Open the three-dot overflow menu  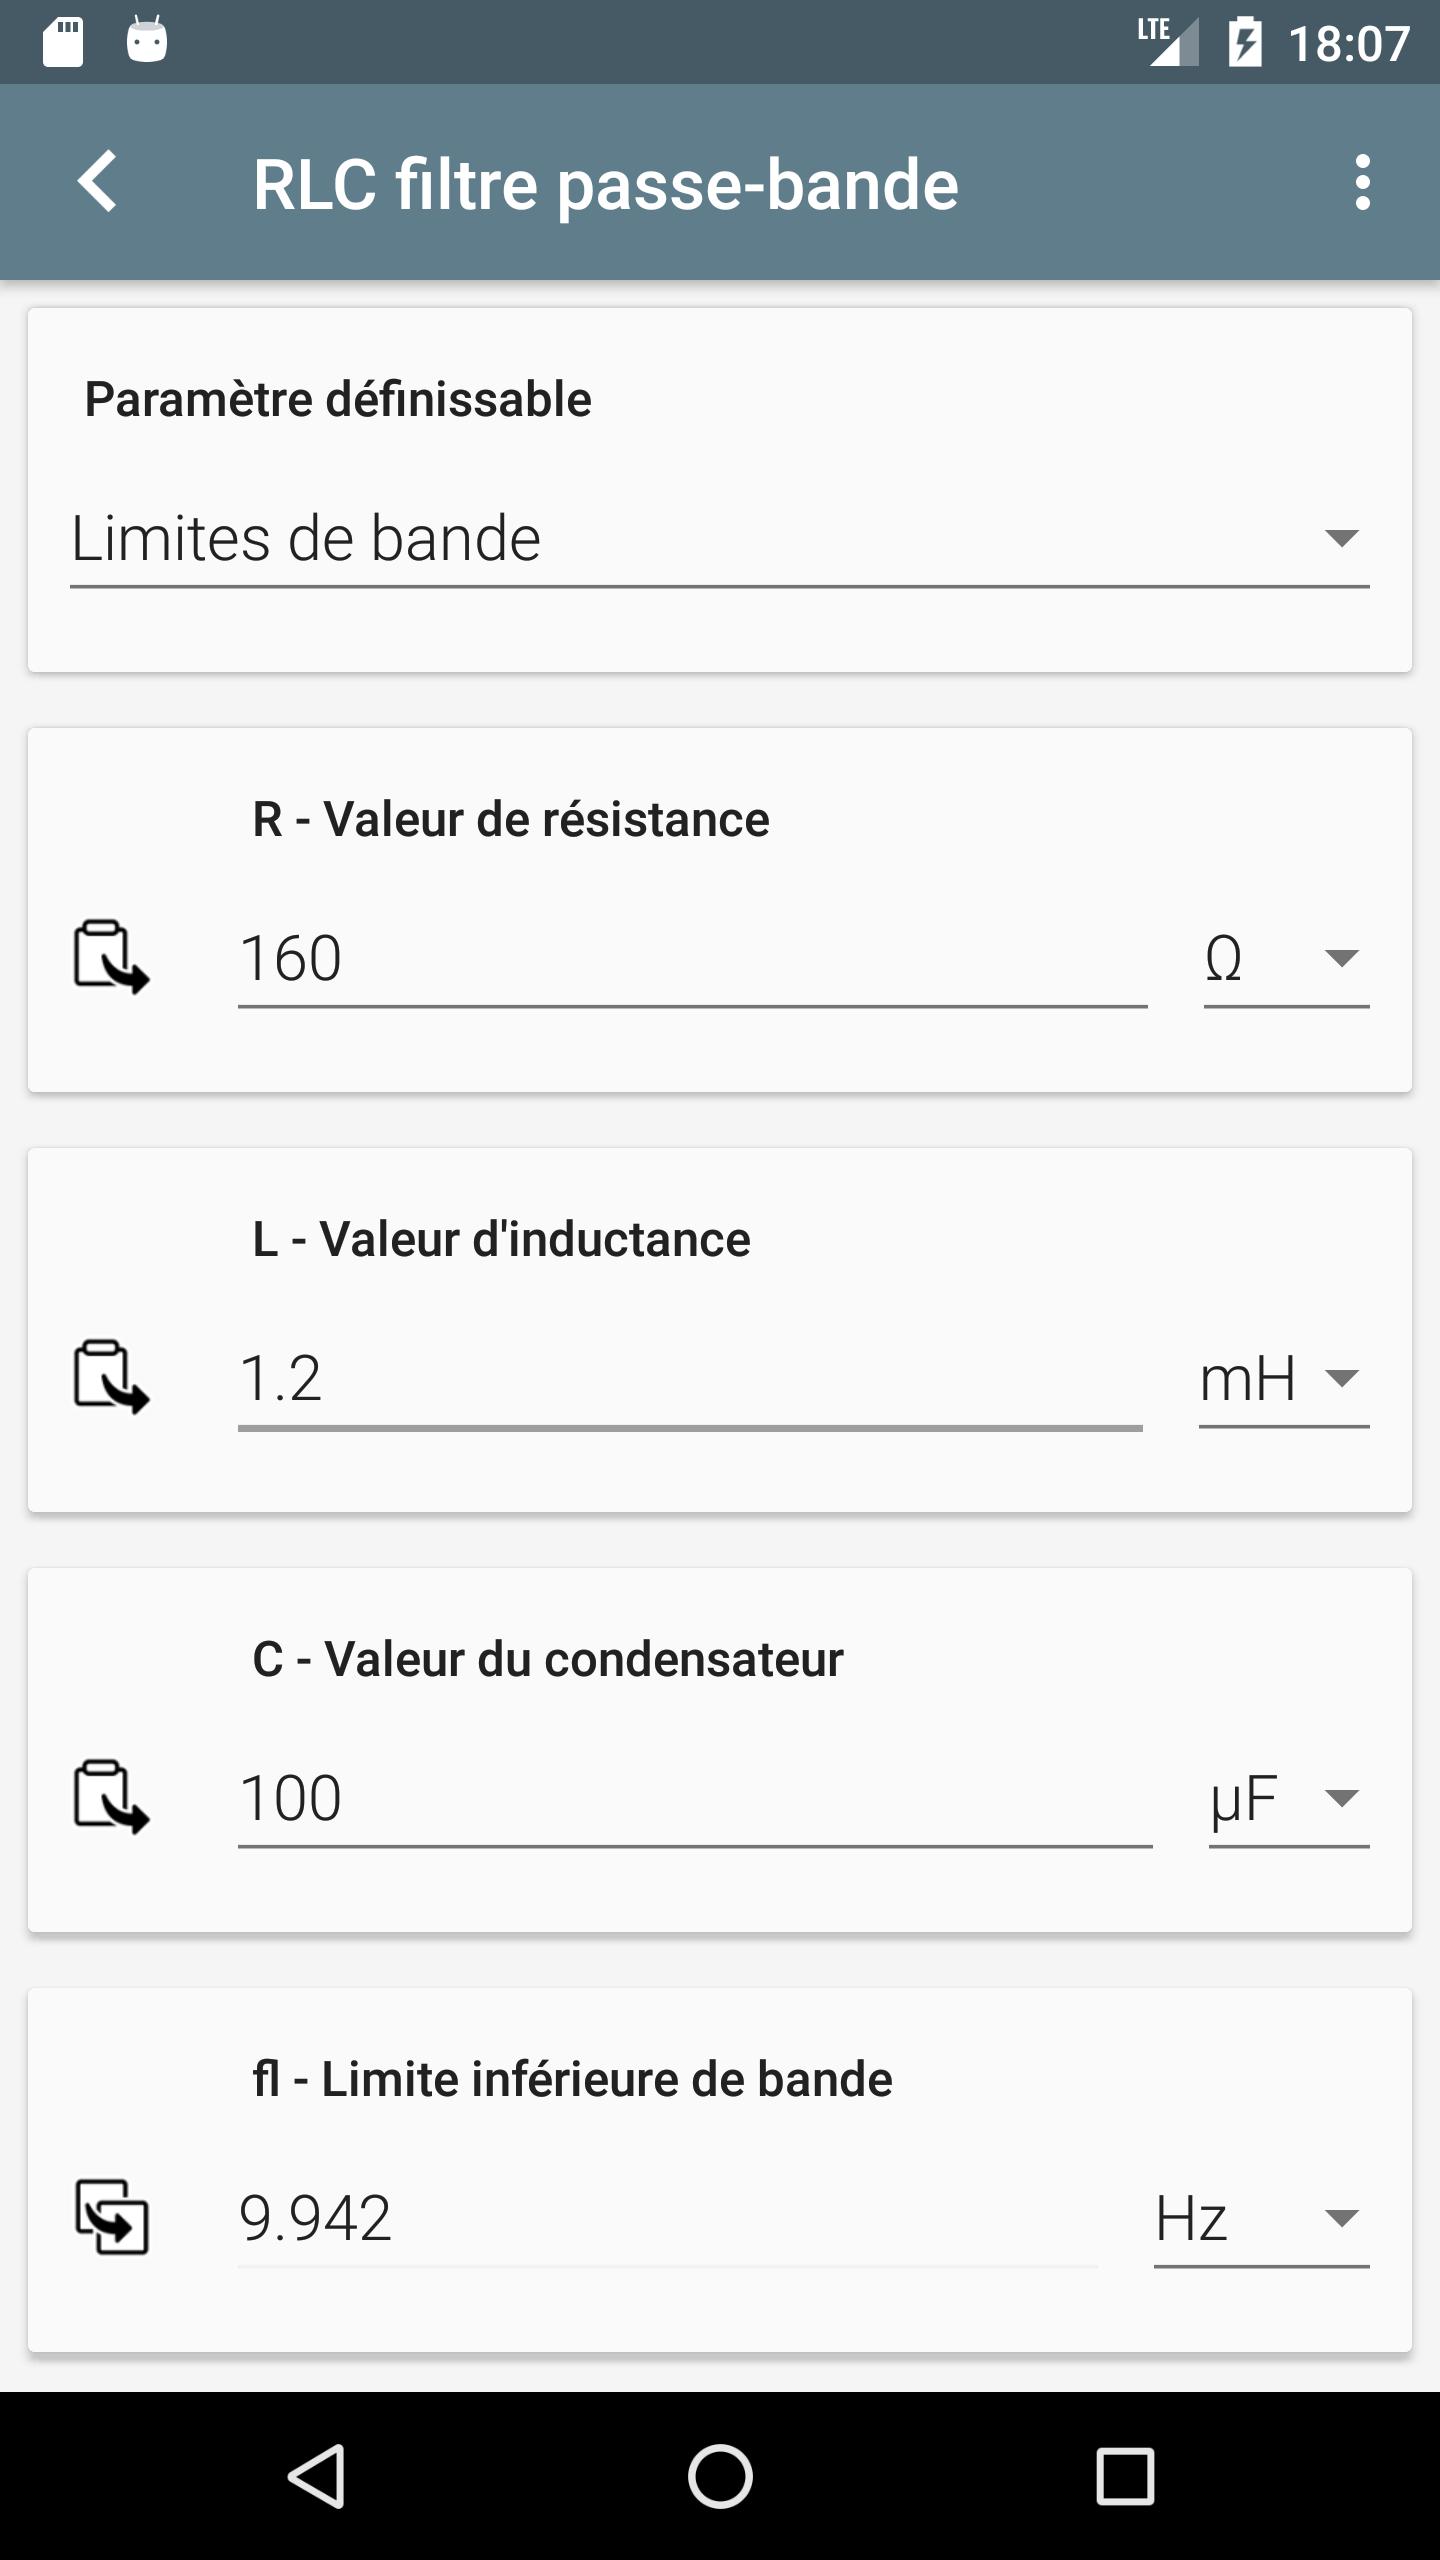pos(1362,182)
